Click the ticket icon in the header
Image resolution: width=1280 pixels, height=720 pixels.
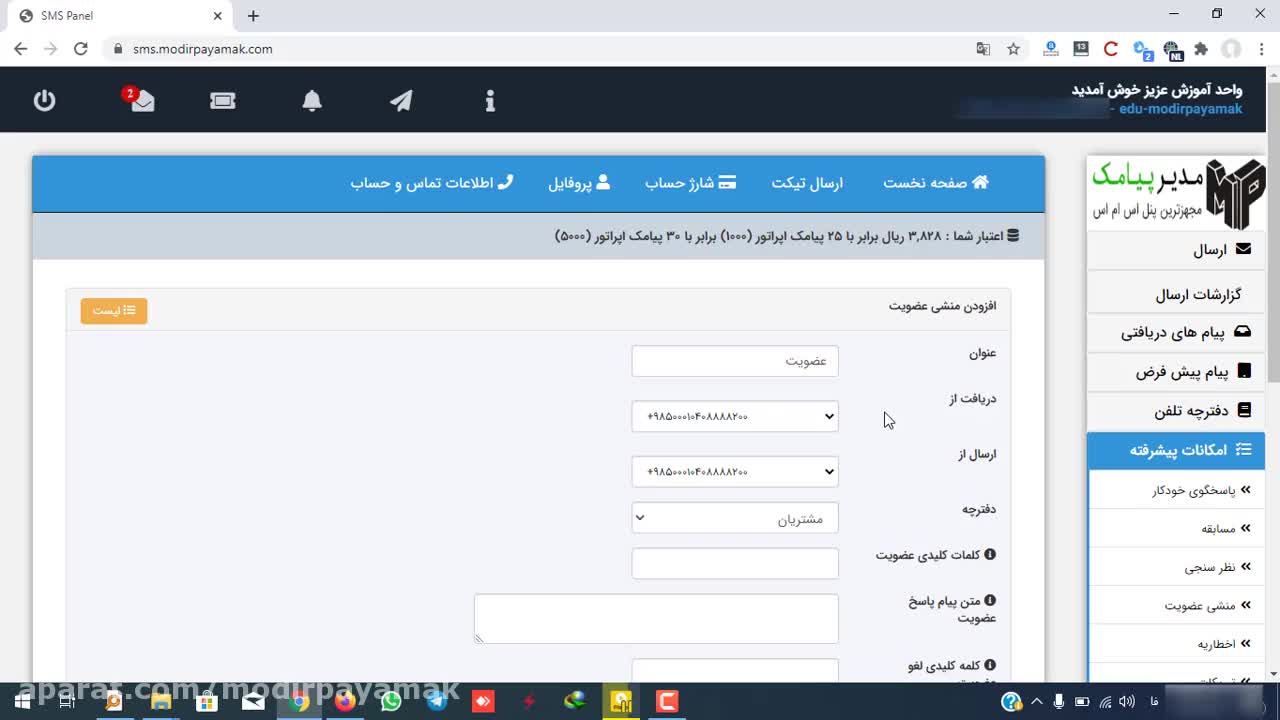(223, 100)
